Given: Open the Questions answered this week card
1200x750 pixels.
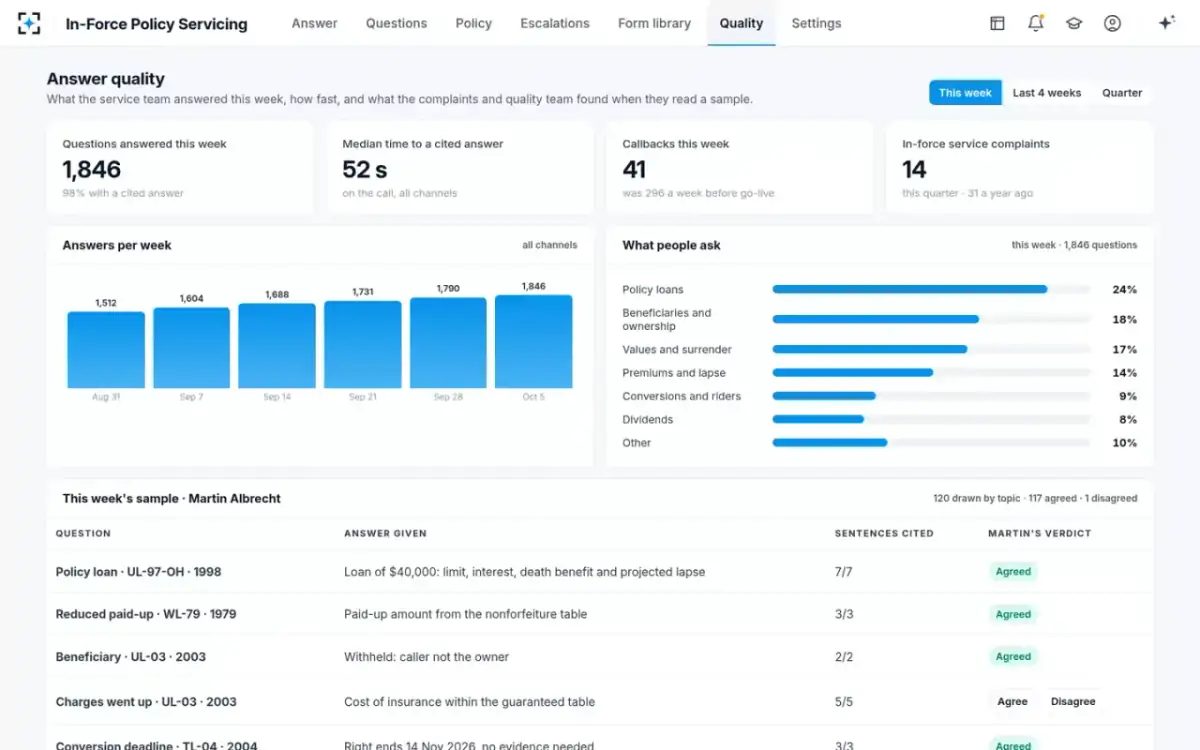Looking at the screenshot, I should point(180,168).
